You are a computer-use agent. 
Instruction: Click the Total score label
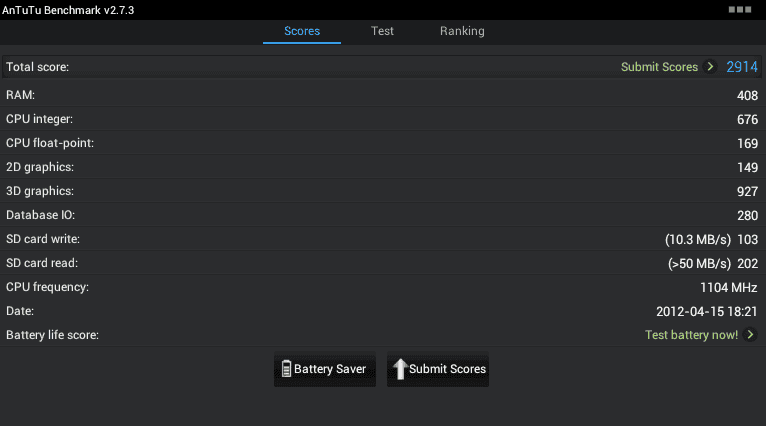pos(38,67)
